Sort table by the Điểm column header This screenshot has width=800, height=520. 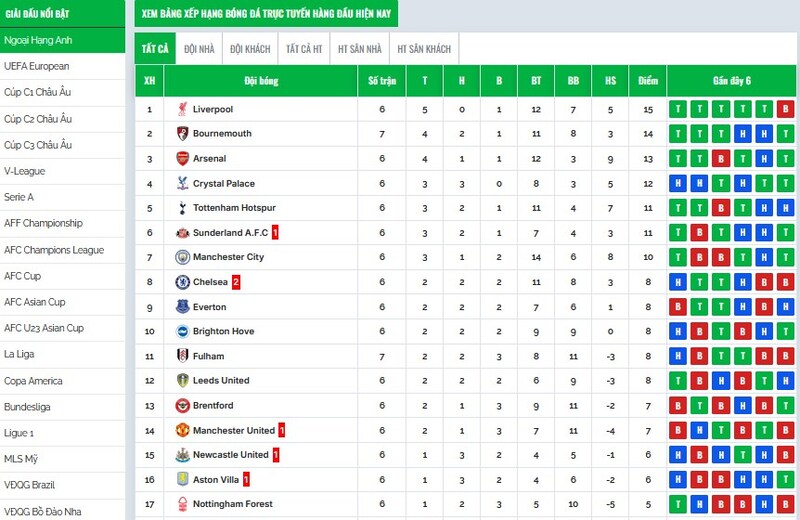(x=648, y=80)
